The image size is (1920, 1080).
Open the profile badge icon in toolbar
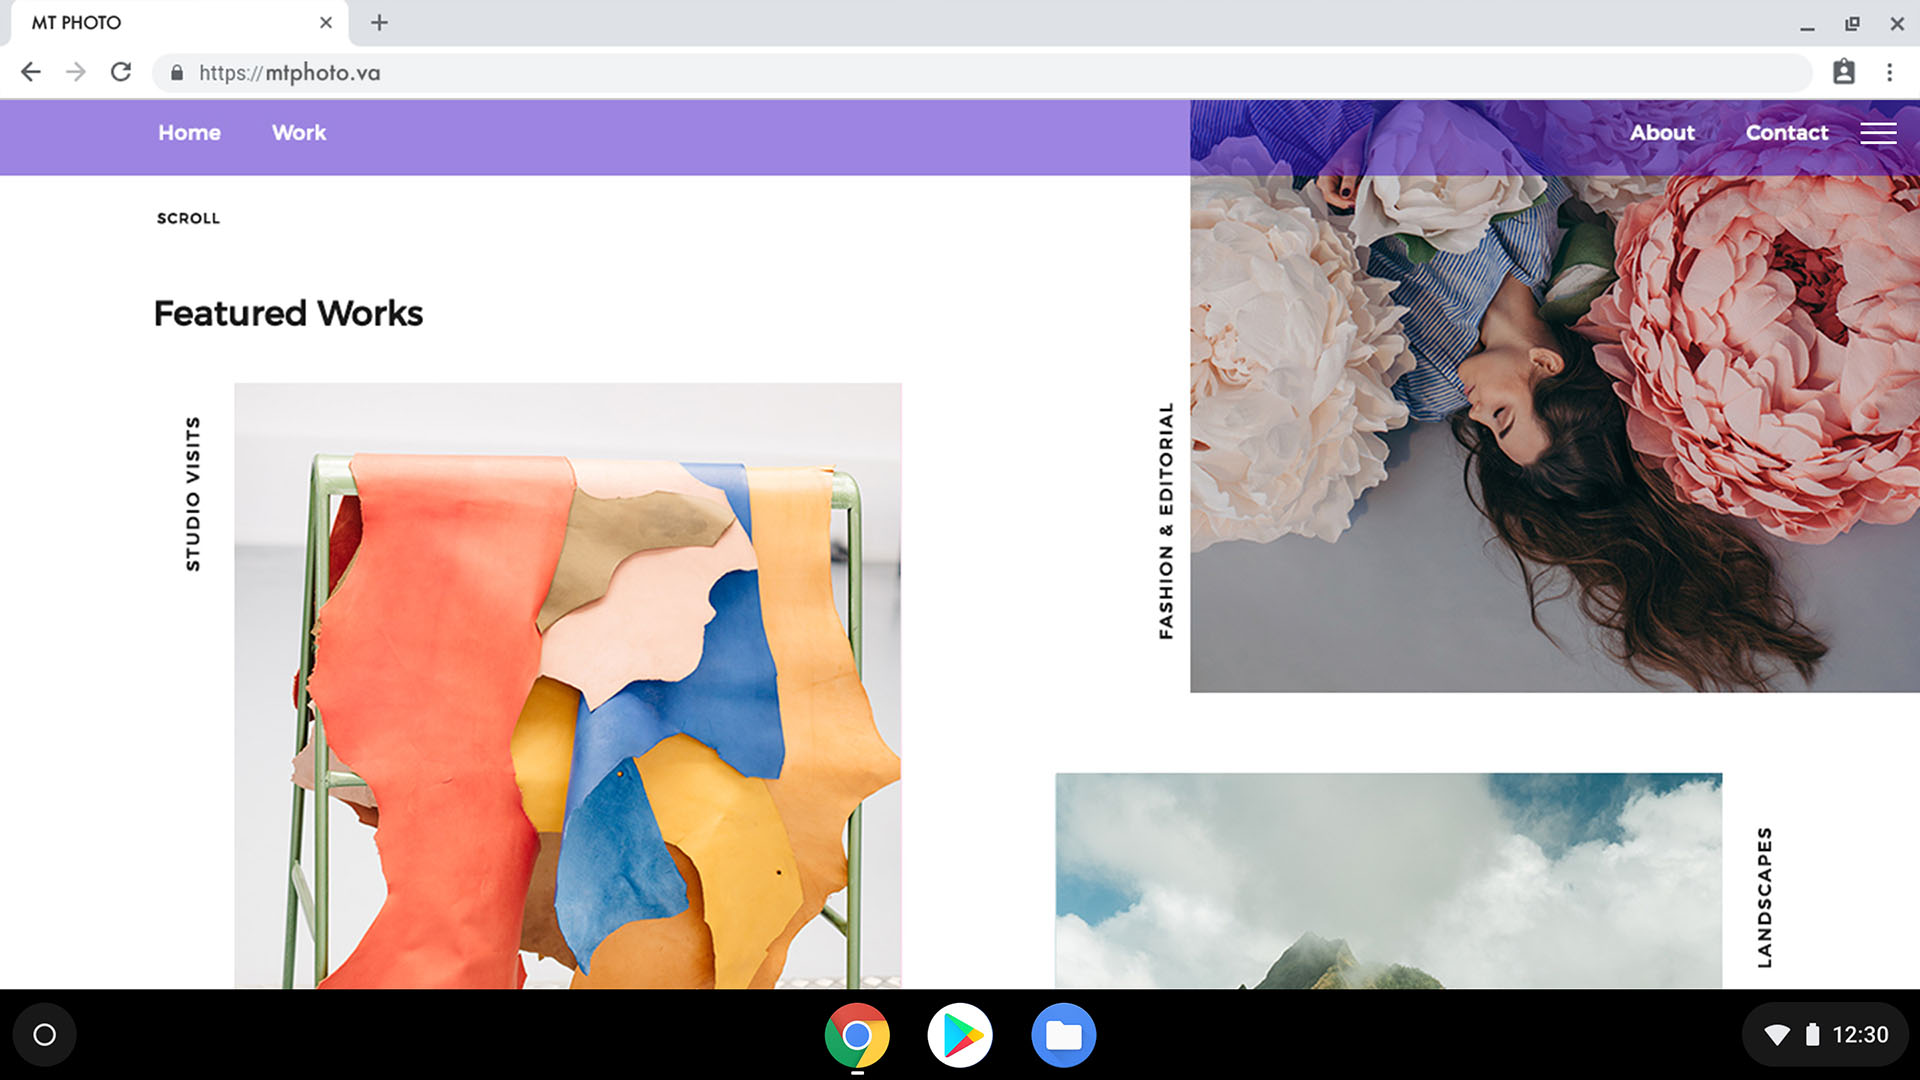tap(1844, 72)
